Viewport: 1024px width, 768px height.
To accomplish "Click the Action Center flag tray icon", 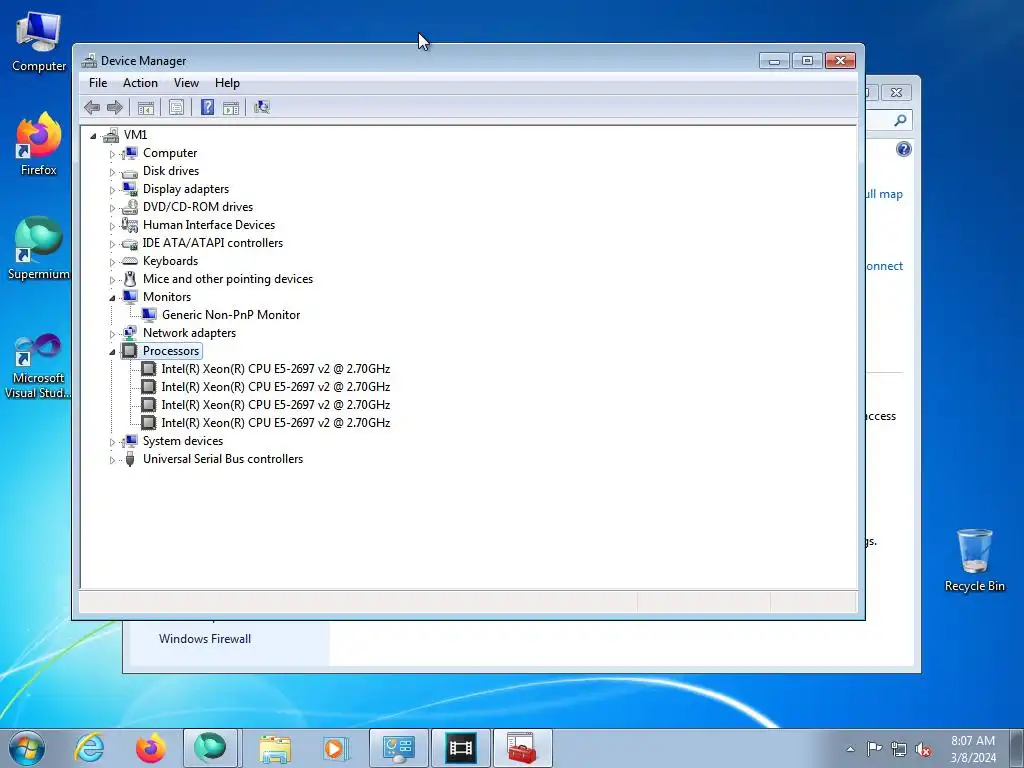I will (874, 749).
